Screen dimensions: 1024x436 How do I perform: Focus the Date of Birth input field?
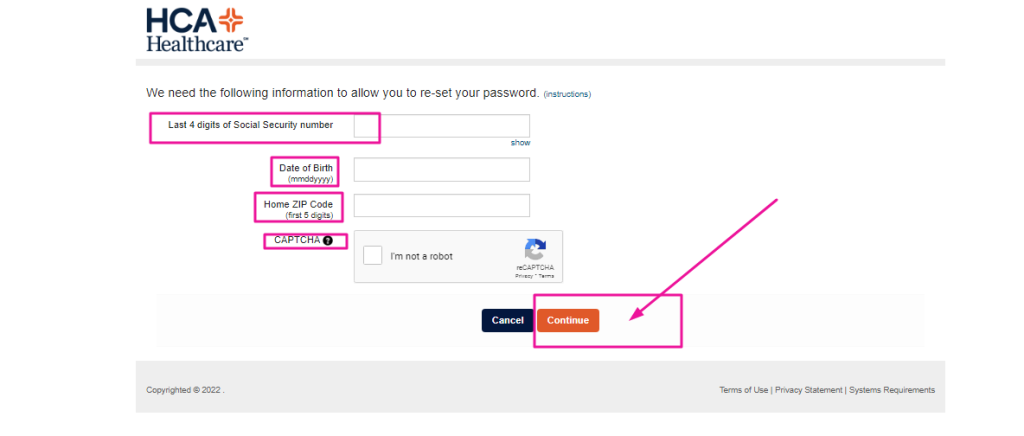[x=441, y=169]
